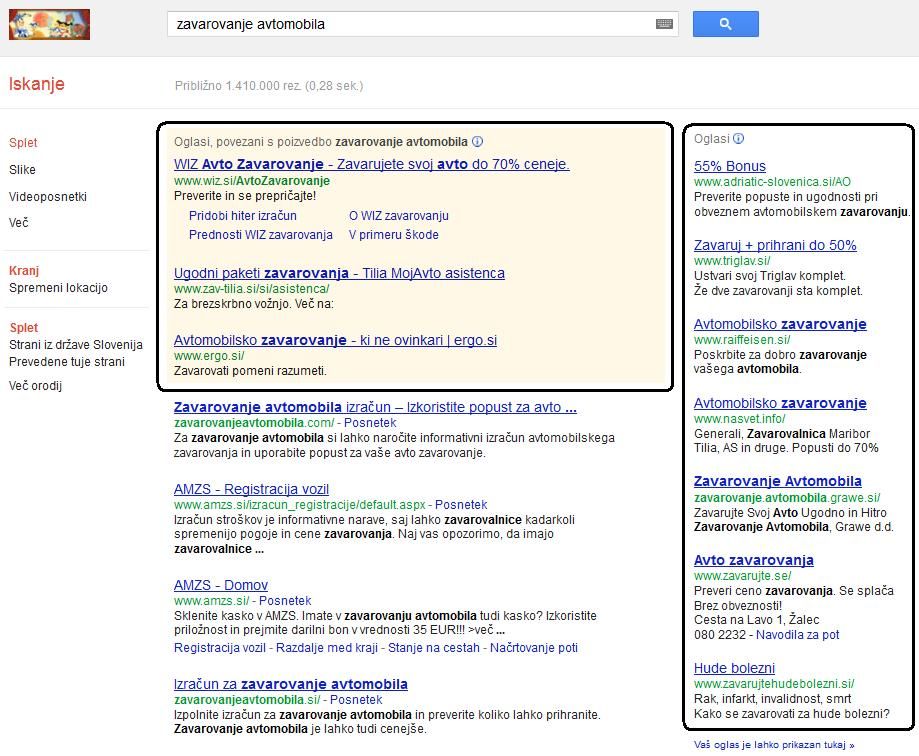The width and height of the screenshot is (919, 756).
Task: Choose Prevedene tuje strani filter
Action: pos(68,362)
